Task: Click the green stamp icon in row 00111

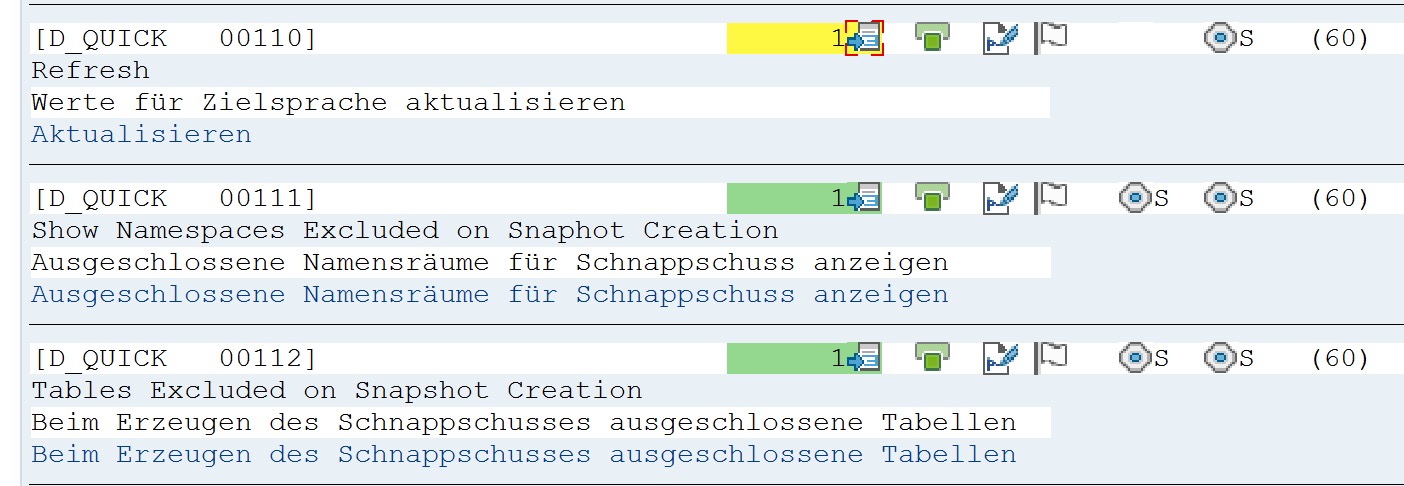Action: point(932,198)
